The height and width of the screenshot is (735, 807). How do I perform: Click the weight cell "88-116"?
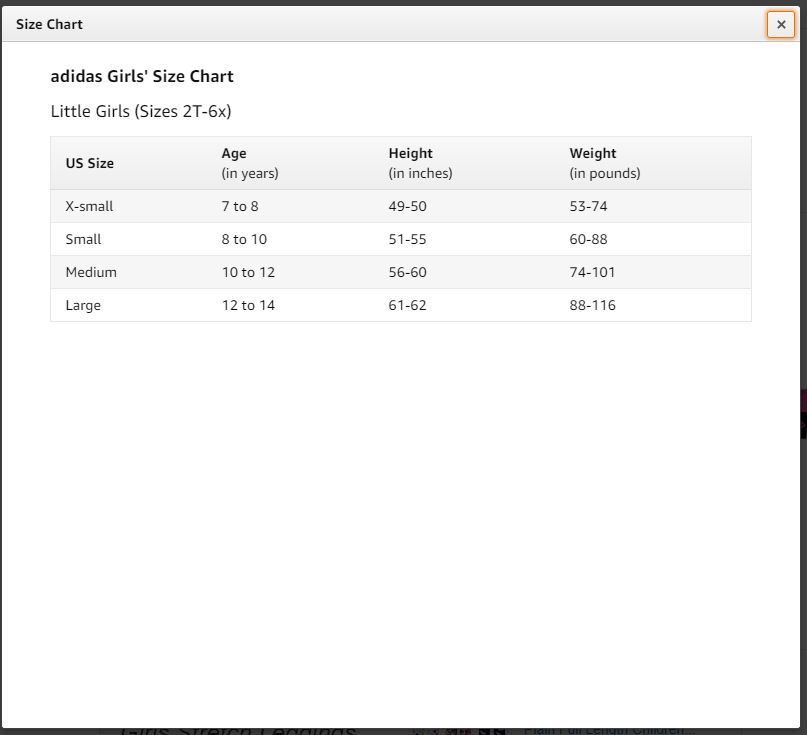592,305
